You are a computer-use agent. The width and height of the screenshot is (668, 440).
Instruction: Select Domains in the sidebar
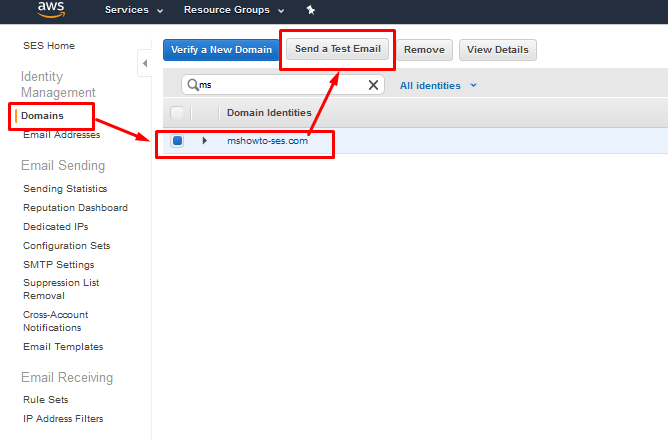point(42,116)
